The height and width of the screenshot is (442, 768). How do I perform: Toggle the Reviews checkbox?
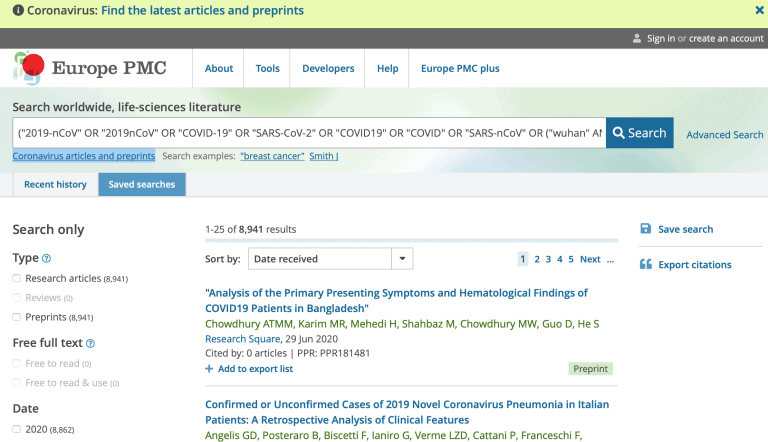tap(17, 297)
